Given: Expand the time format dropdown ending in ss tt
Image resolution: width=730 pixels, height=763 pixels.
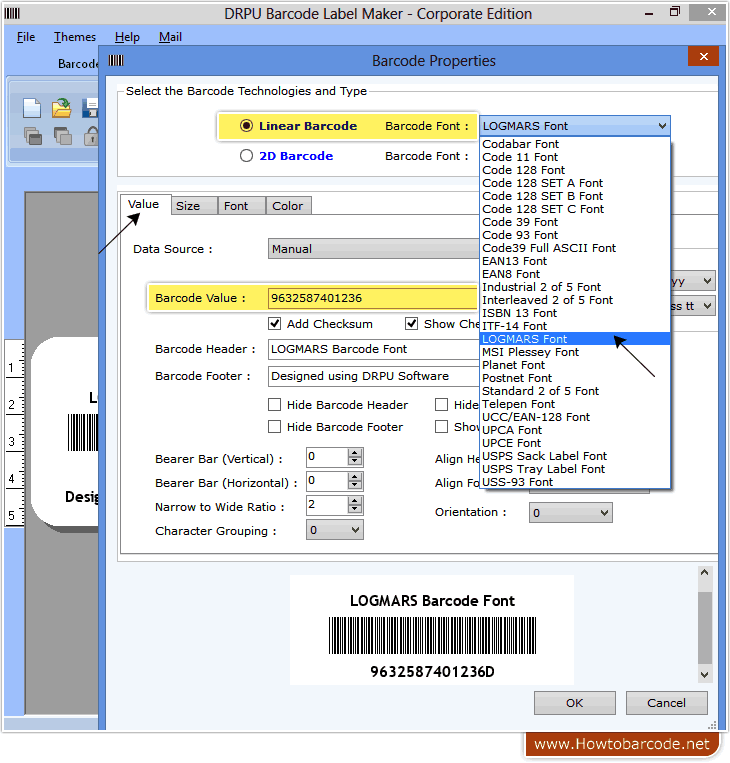Looking at the screenshot, I should point(708,306).
